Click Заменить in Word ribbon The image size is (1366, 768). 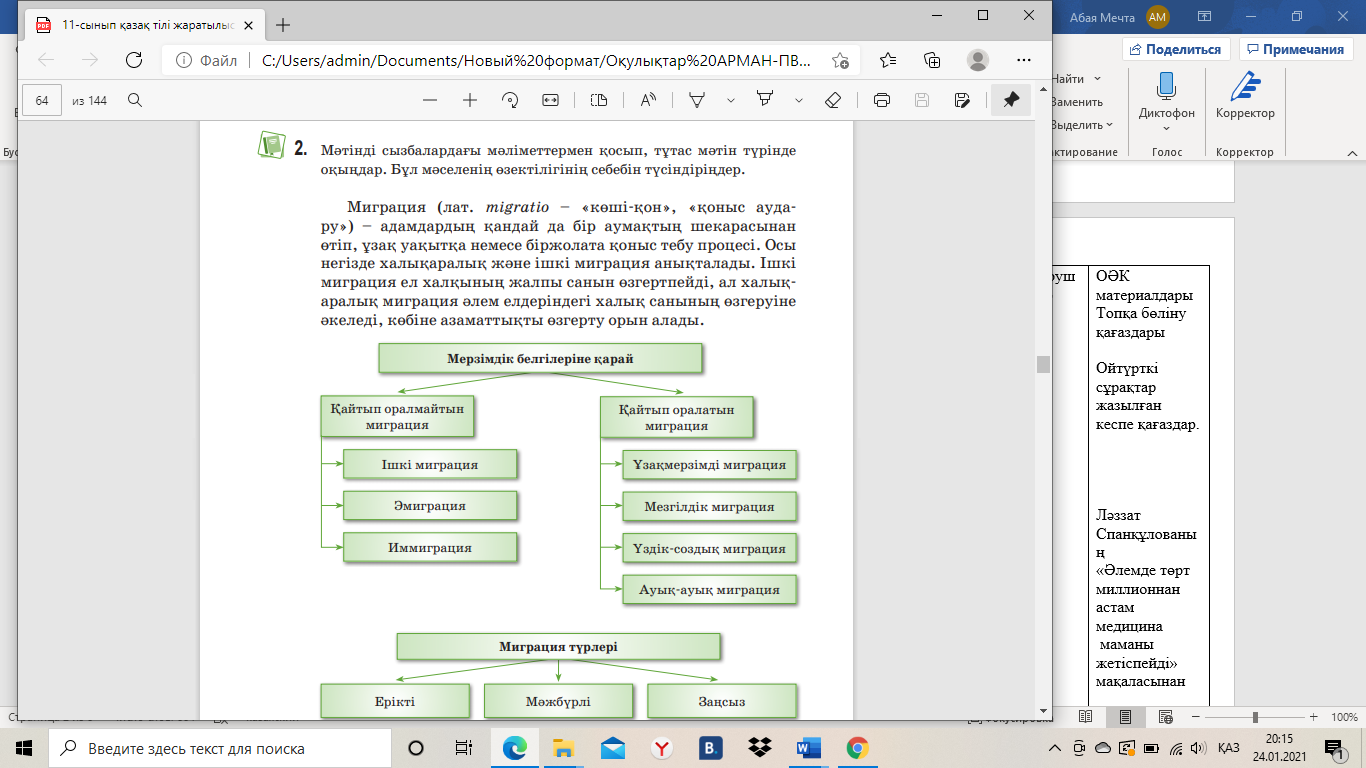point(1077,102)
